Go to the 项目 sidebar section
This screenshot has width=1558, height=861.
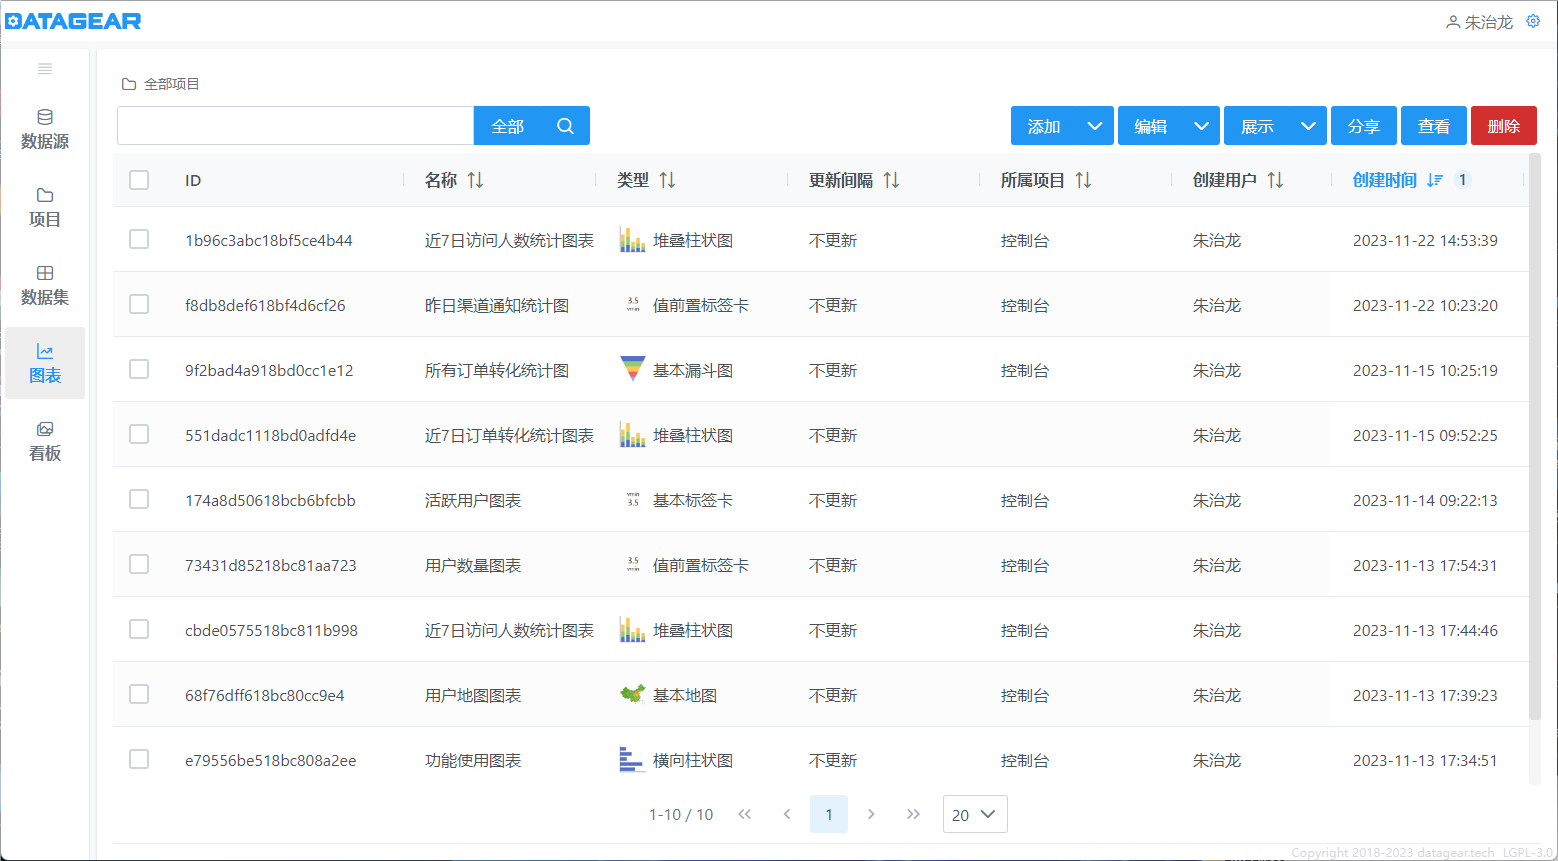(45, 207)
